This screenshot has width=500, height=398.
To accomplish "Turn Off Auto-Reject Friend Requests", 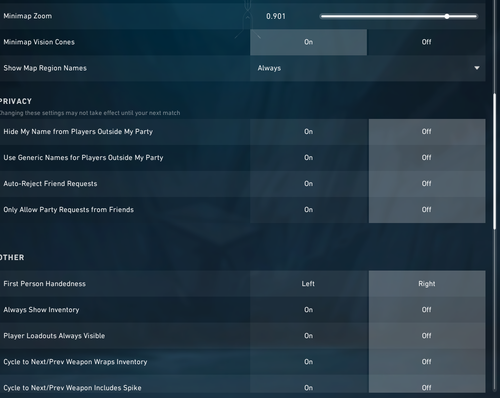I will (427, 184).
